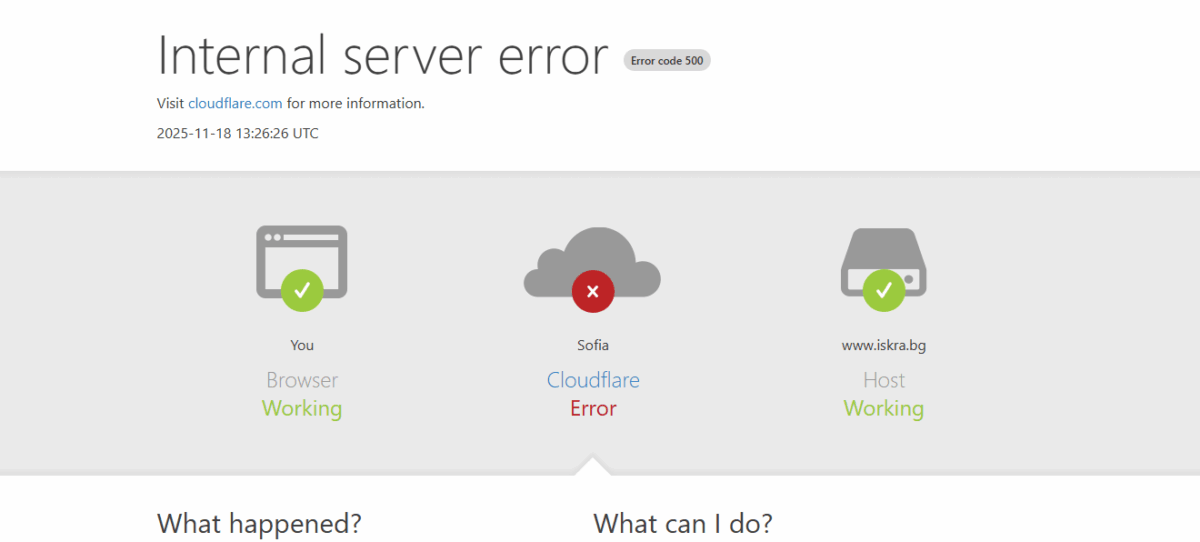Viewport: 1200px width, 542px height.
Task: Open the blue Cloudflare link under Sofia
Action: [x=592, y=380]
